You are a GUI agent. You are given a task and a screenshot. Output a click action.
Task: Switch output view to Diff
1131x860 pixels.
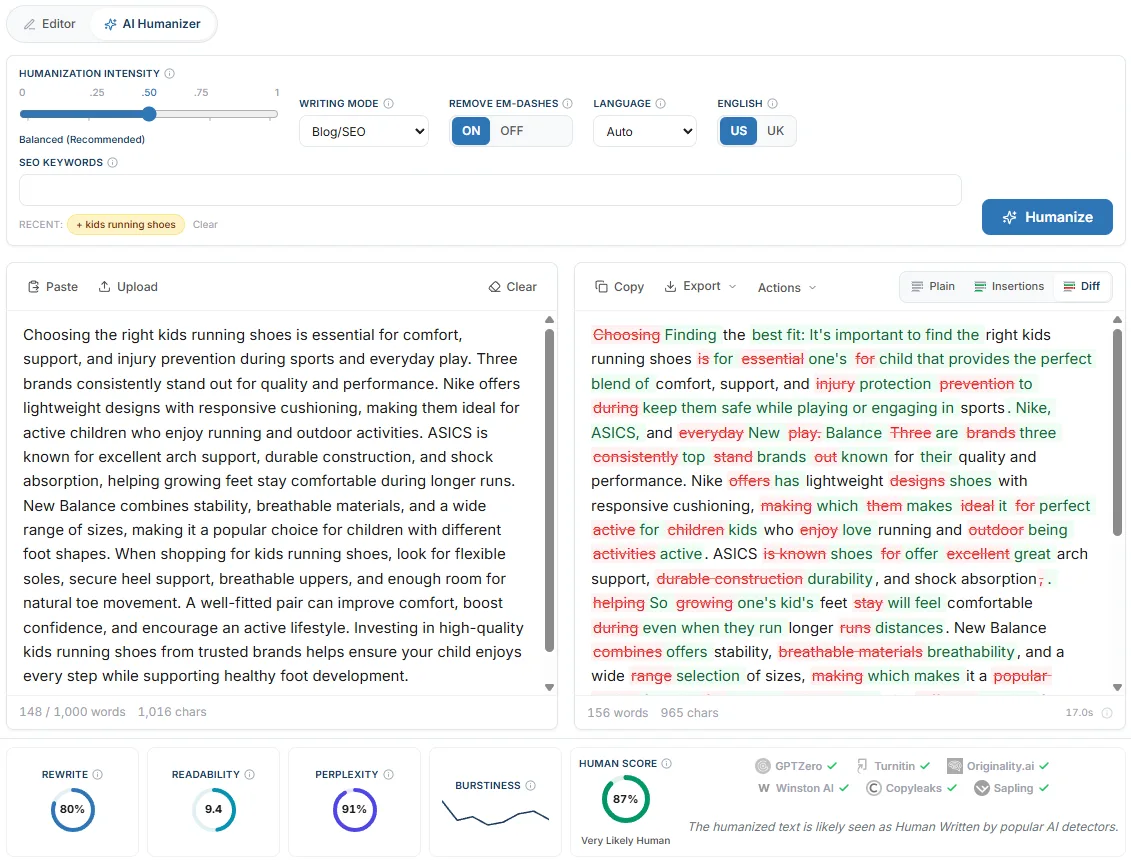tap(1081, 286)
